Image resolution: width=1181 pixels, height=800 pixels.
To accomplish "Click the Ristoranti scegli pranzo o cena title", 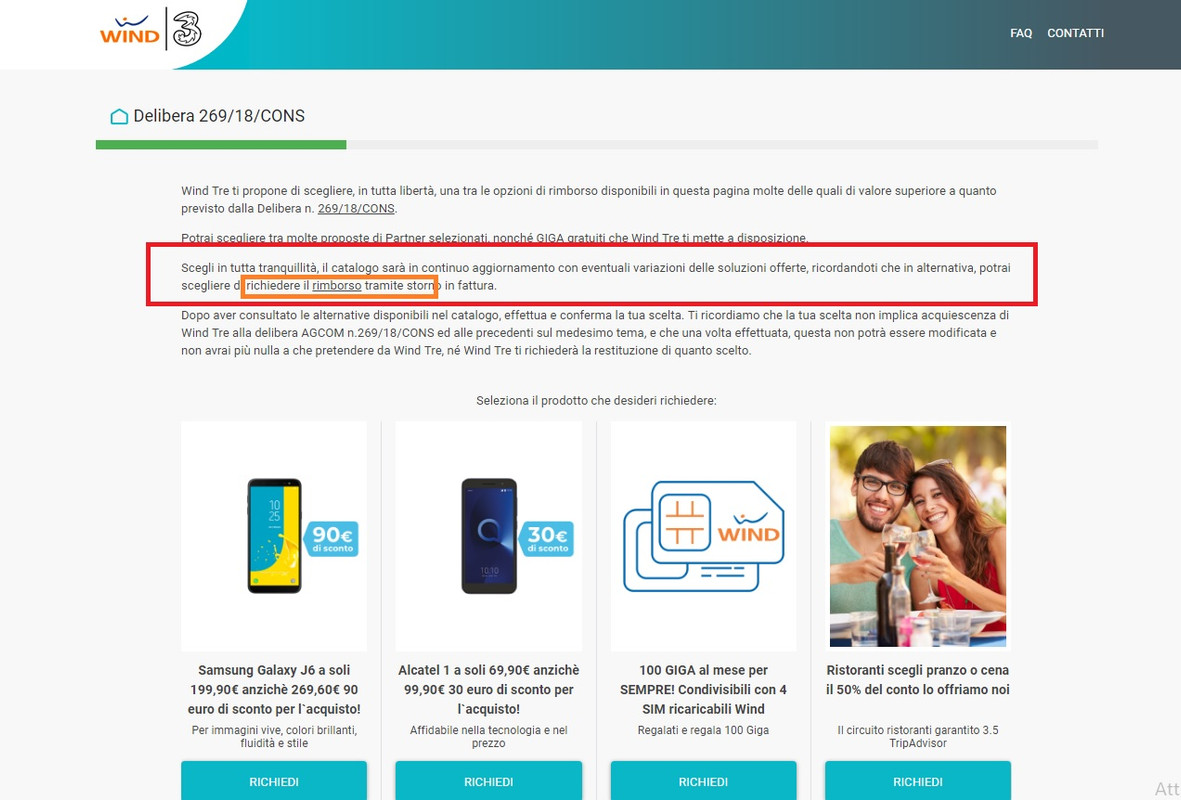I will coord(917,679).
